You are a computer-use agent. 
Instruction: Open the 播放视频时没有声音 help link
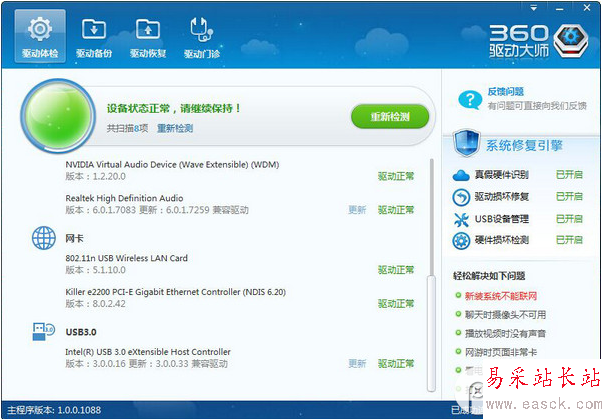[x=505, y=334]
